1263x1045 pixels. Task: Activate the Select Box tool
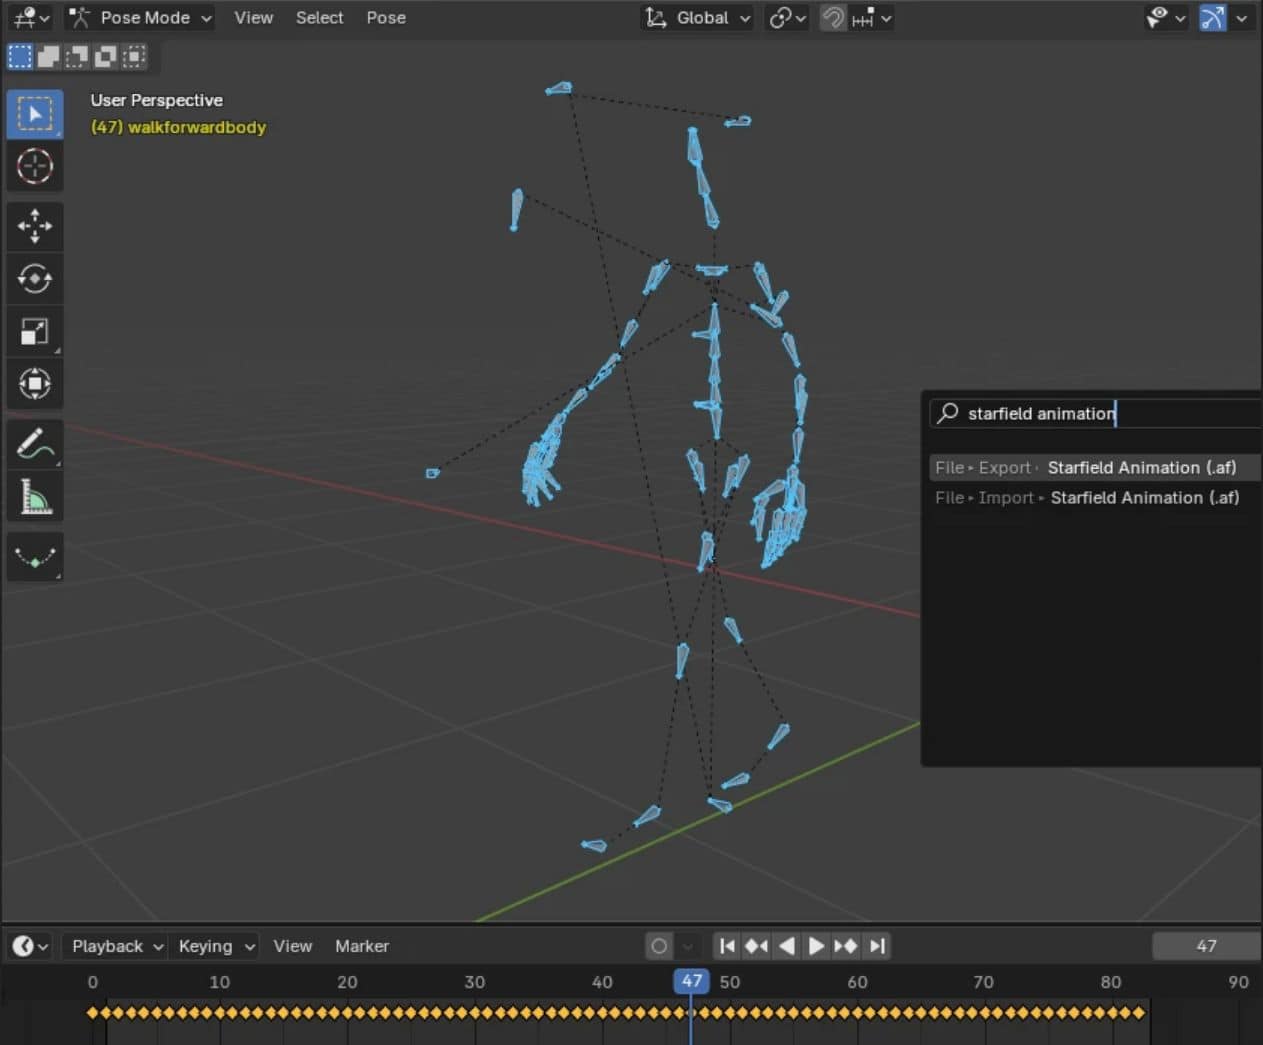coord(35,114)
